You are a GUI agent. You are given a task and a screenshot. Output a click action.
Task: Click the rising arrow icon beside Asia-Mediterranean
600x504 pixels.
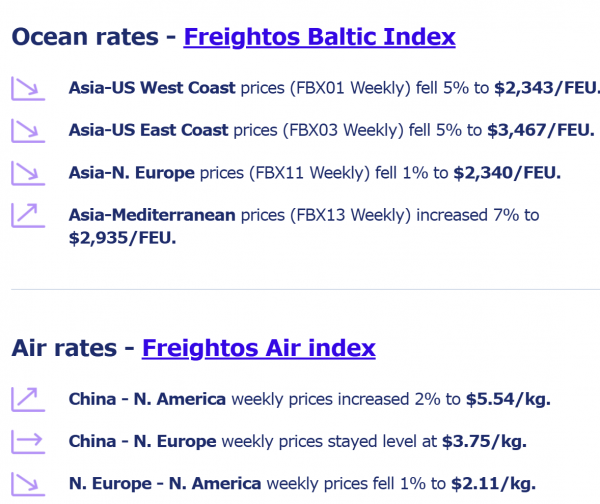point(27,214)
